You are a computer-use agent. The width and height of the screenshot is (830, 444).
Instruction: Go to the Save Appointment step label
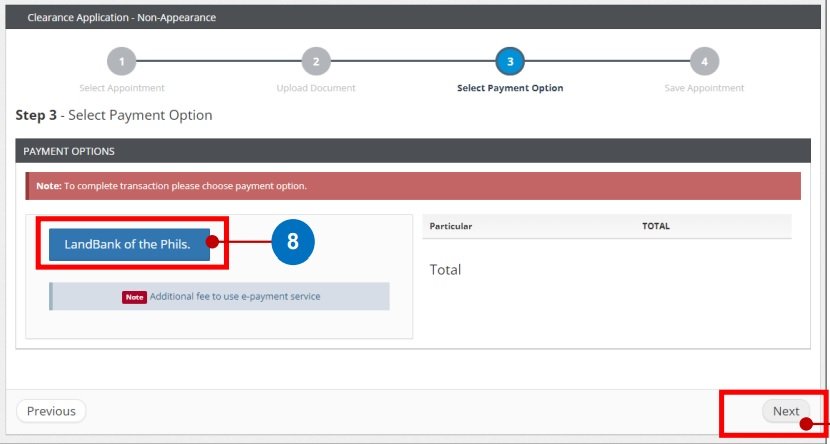pos(704,88)
